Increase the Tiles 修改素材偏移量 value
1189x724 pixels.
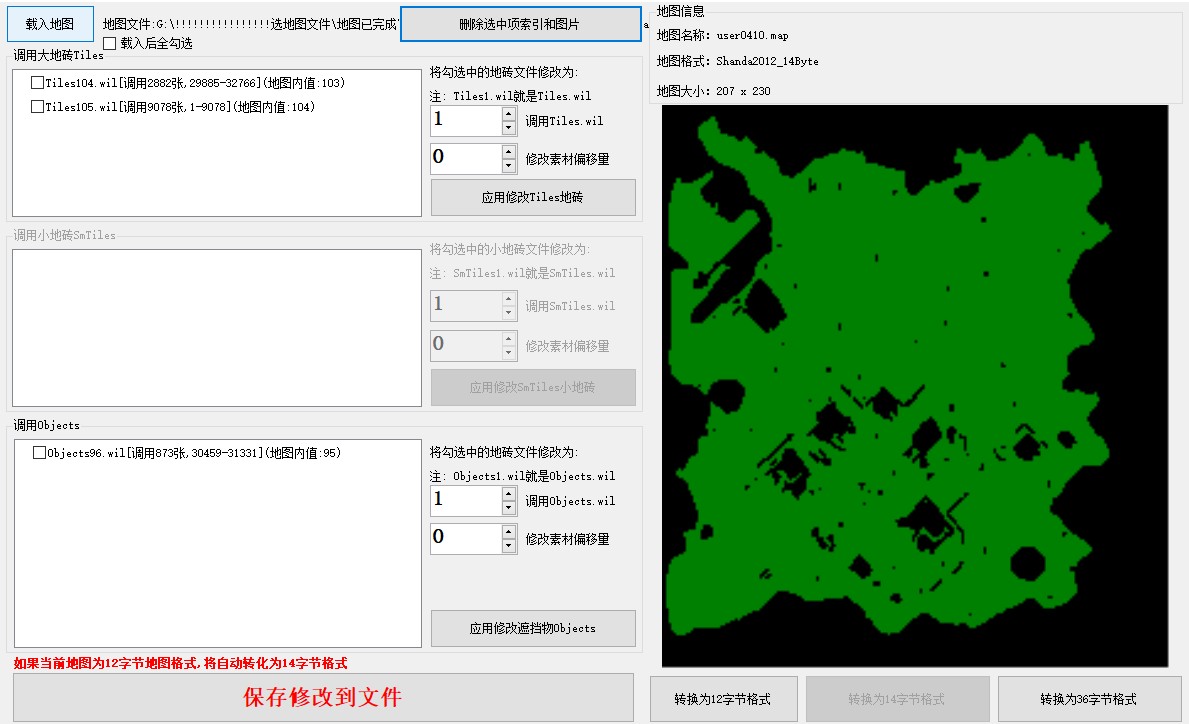click(x=508, y=151)
